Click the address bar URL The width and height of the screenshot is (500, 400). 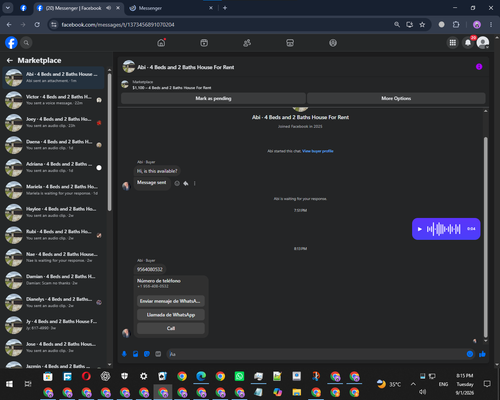(x=118, y=25)
